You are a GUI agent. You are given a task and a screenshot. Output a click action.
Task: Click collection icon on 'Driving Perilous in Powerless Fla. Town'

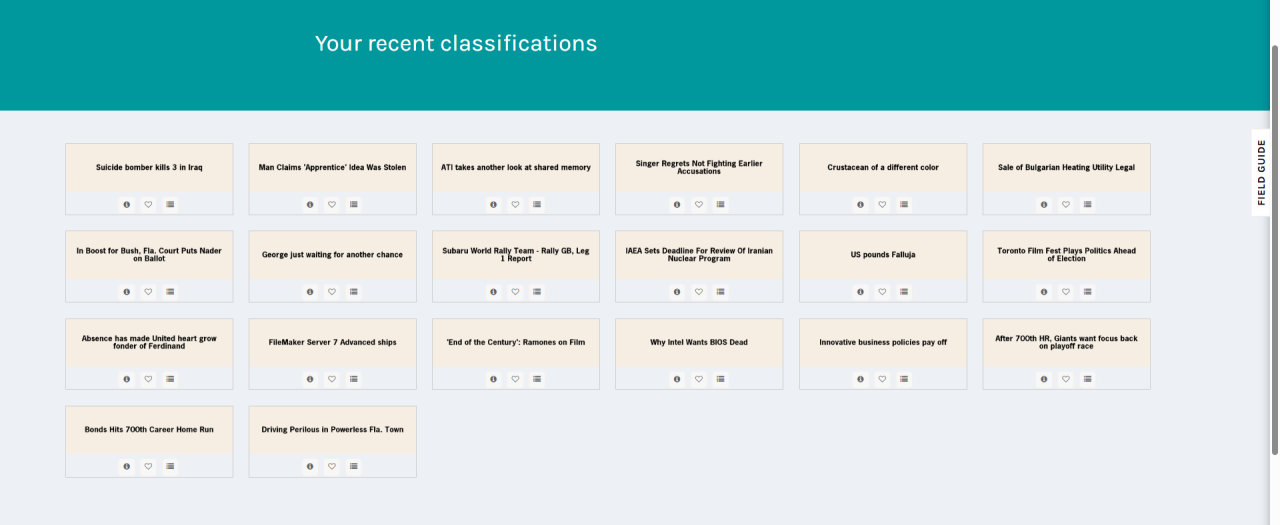point(354,466)
